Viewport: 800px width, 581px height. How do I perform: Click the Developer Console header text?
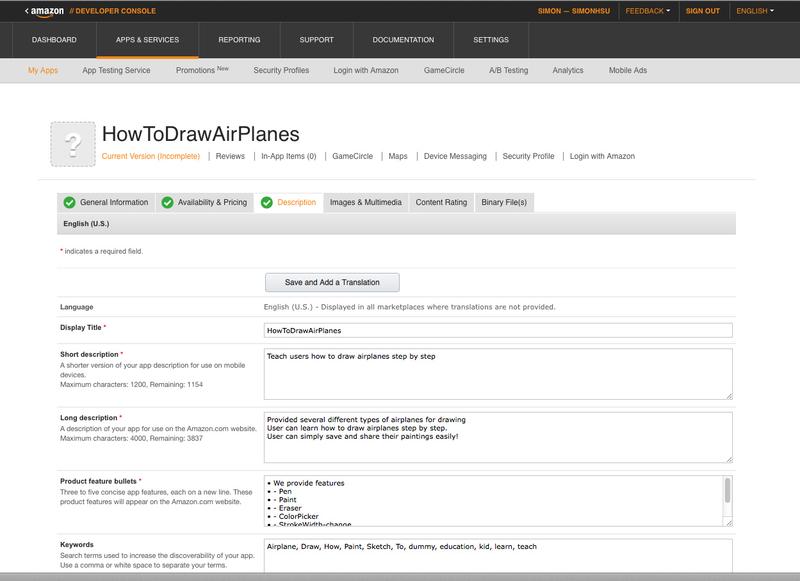point(113,11)
